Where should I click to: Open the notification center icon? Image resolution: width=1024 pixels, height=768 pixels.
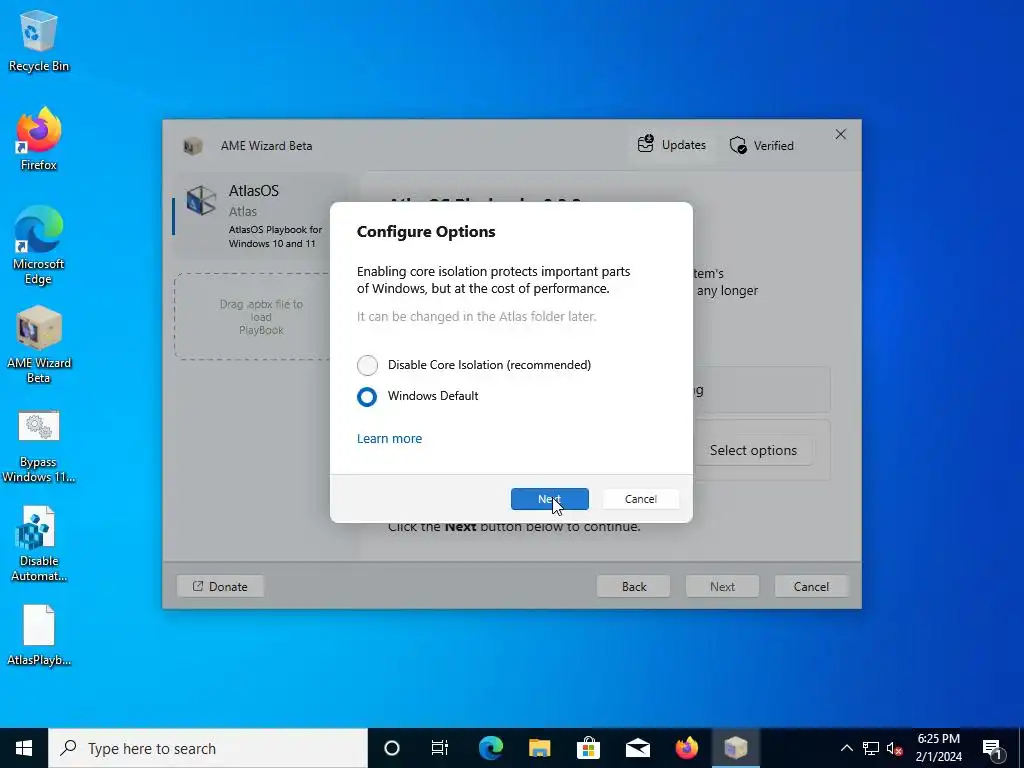tap(992, 748)
